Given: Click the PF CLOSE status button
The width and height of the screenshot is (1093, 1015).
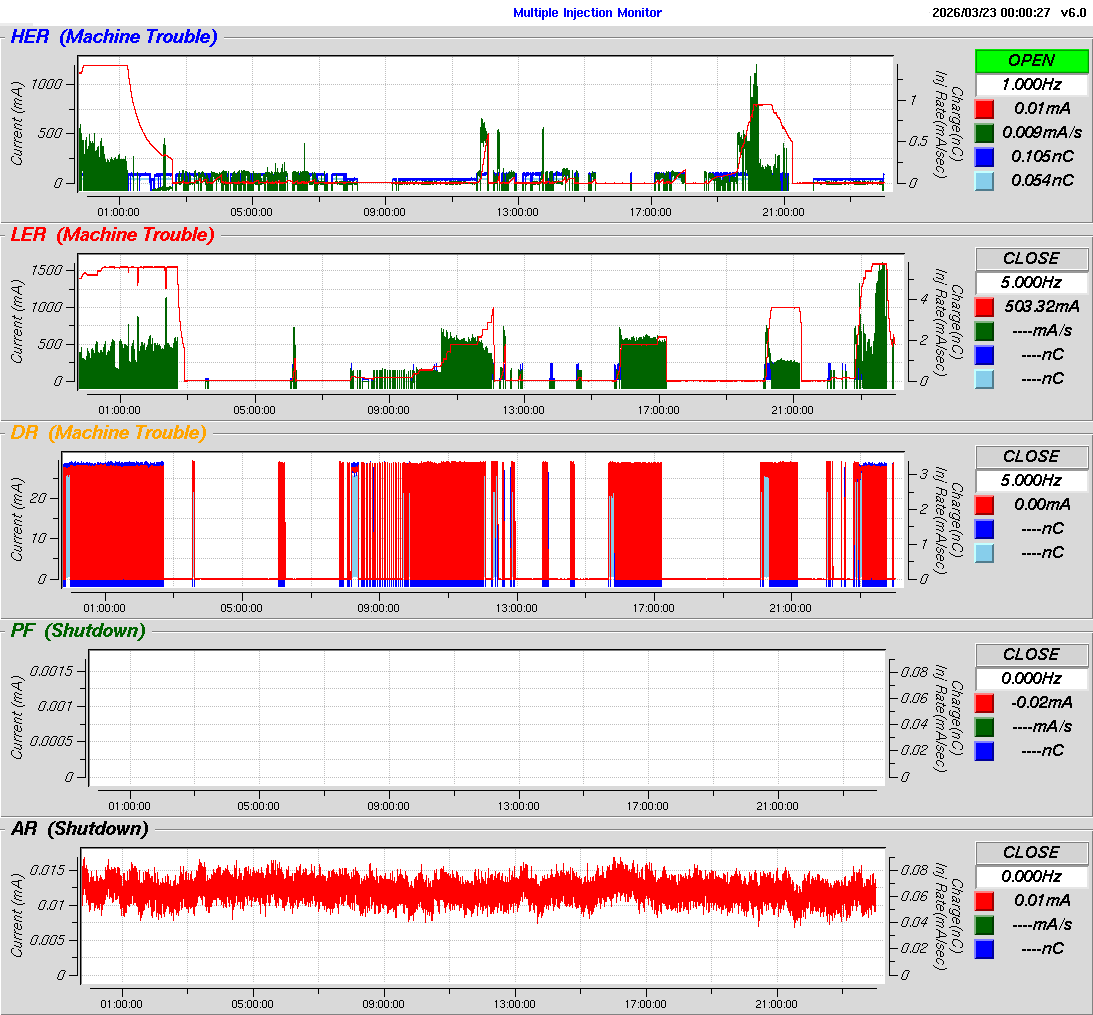Looking at the screenshot, I should [x=1031, y=655].
